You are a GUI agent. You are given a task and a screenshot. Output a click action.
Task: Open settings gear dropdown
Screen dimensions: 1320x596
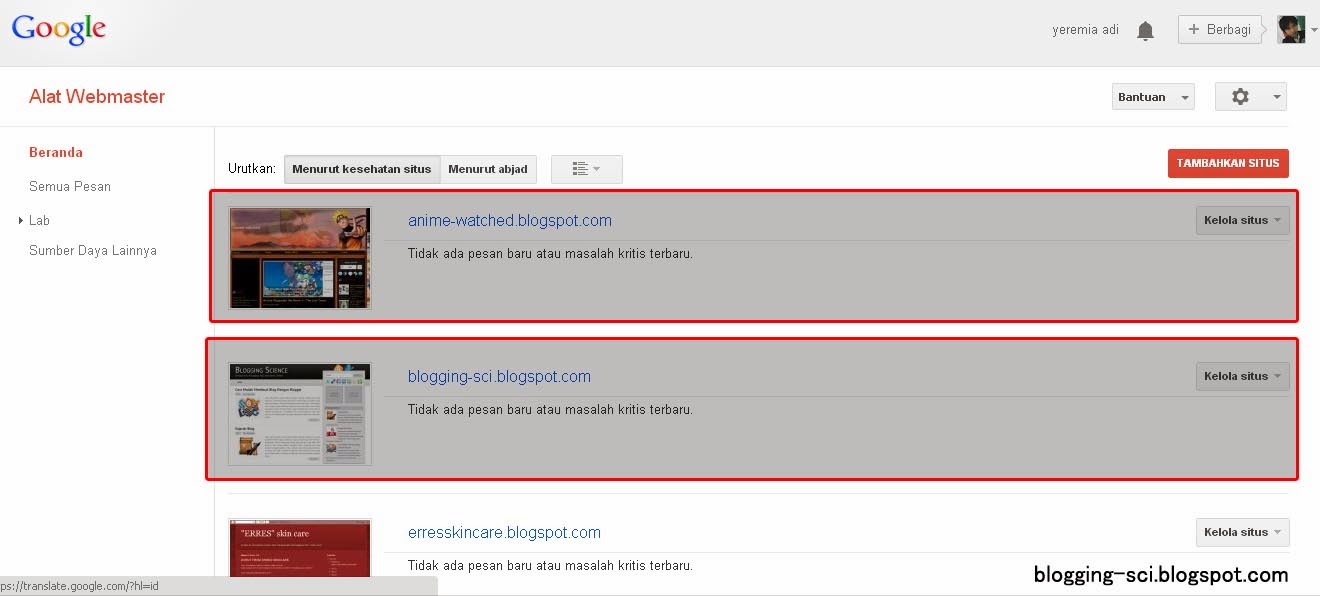(1250, 97)
